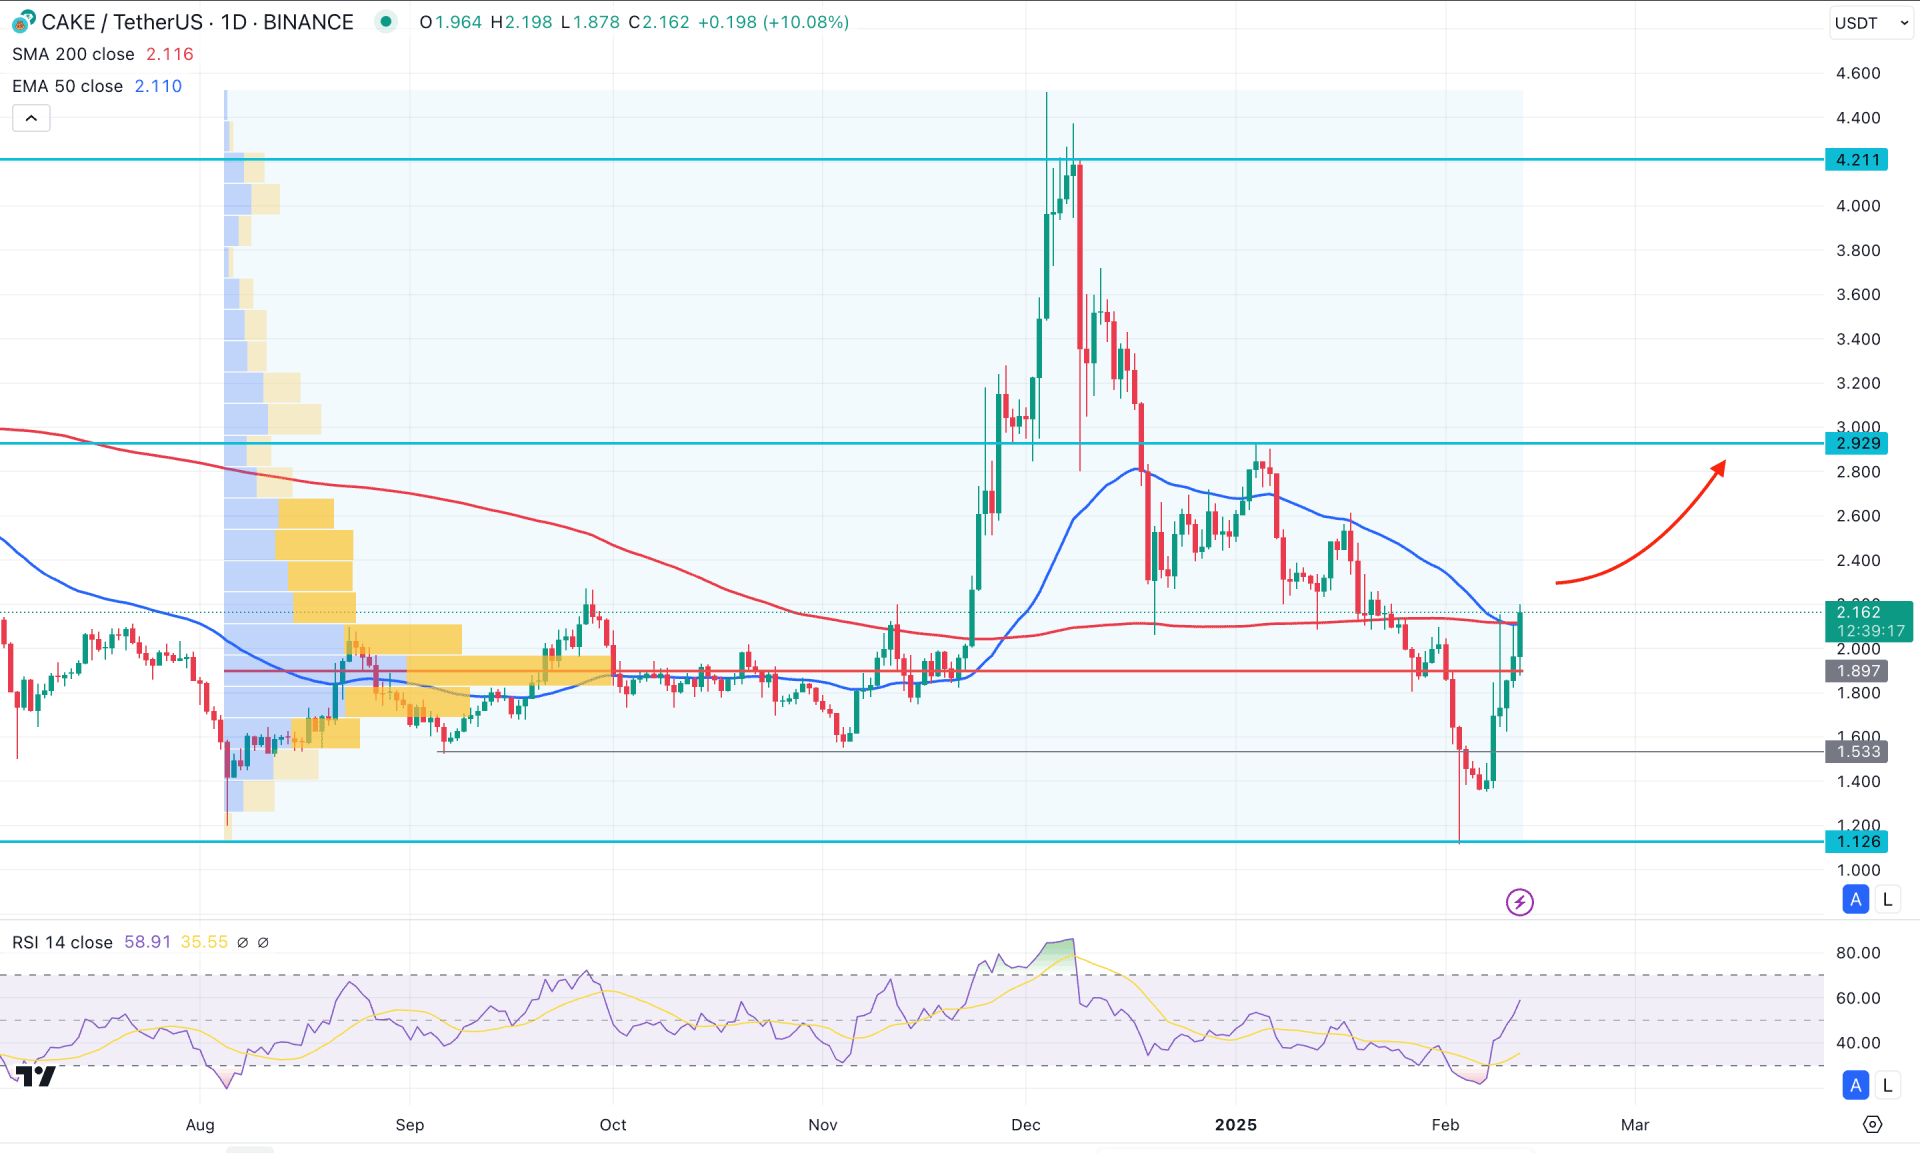Open chart settings gear icon
Viewport: 1920px width, 1153px height.
click(x=1872, y=1124)
